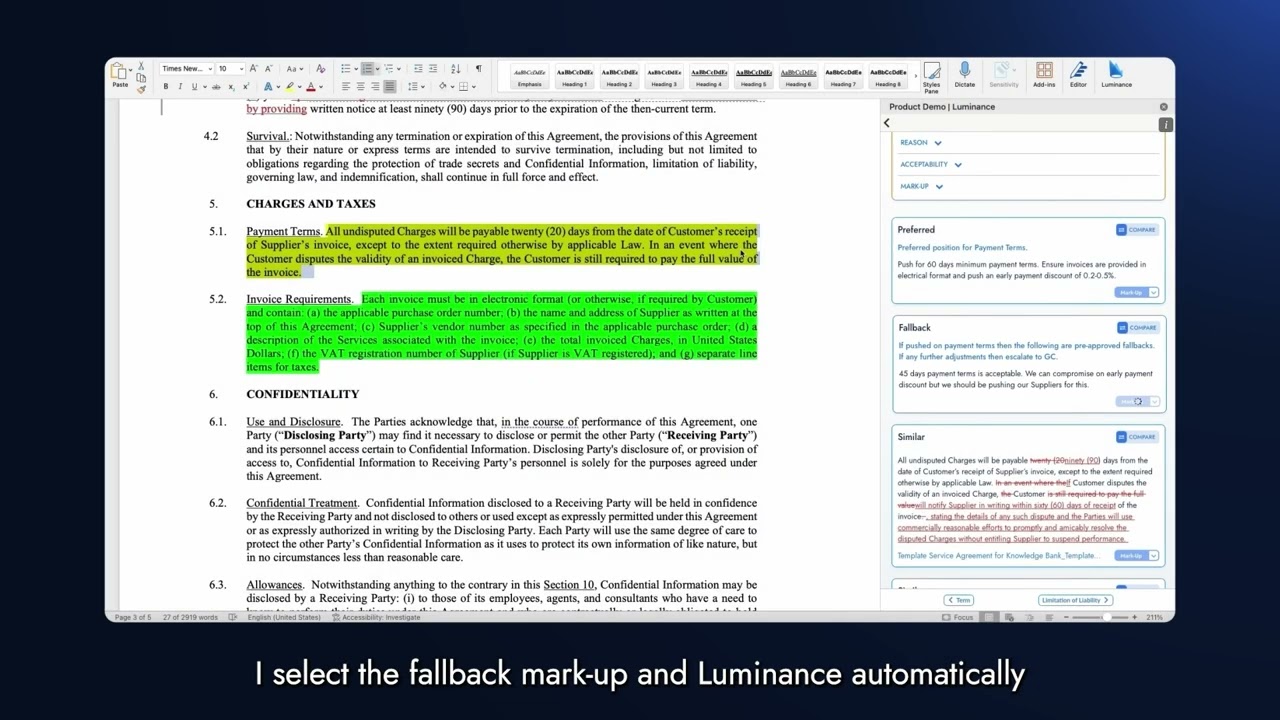The height and width of the screenshot is (720, 1280).
Task: Navigate to previous clause Term
Action: 959,600
